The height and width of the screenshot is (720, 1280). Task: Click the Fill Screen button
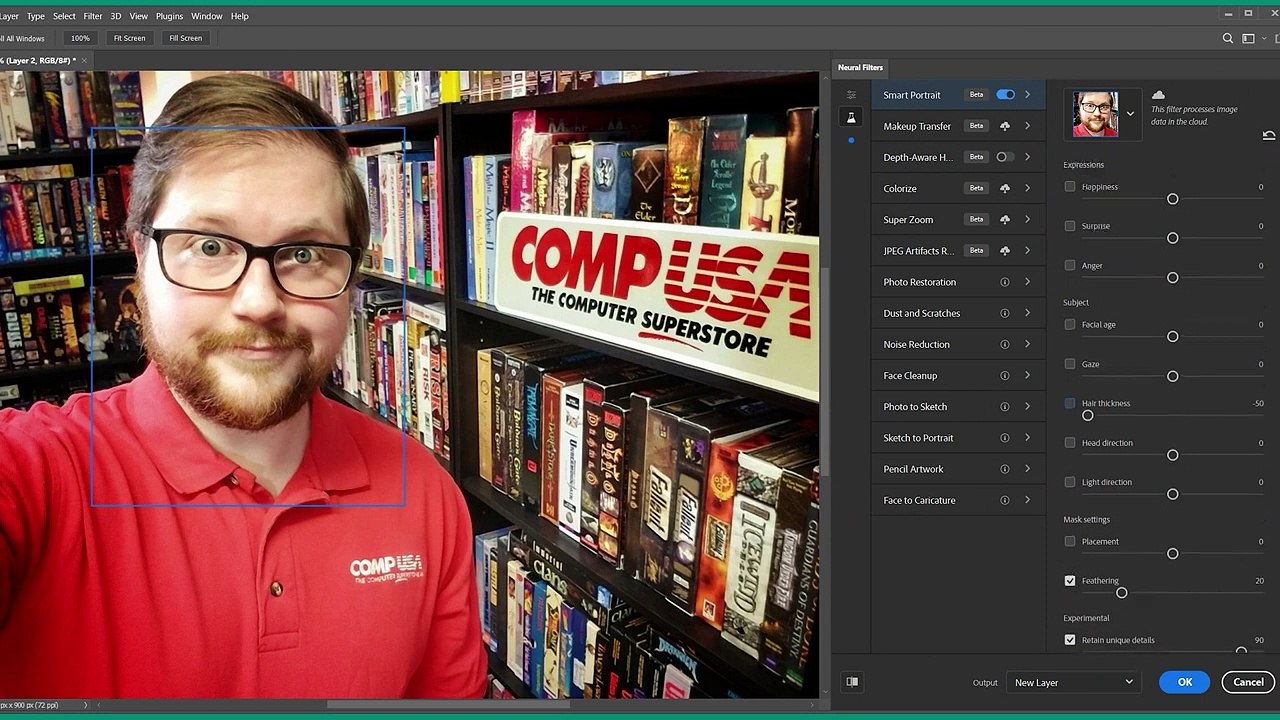[185, 38]
